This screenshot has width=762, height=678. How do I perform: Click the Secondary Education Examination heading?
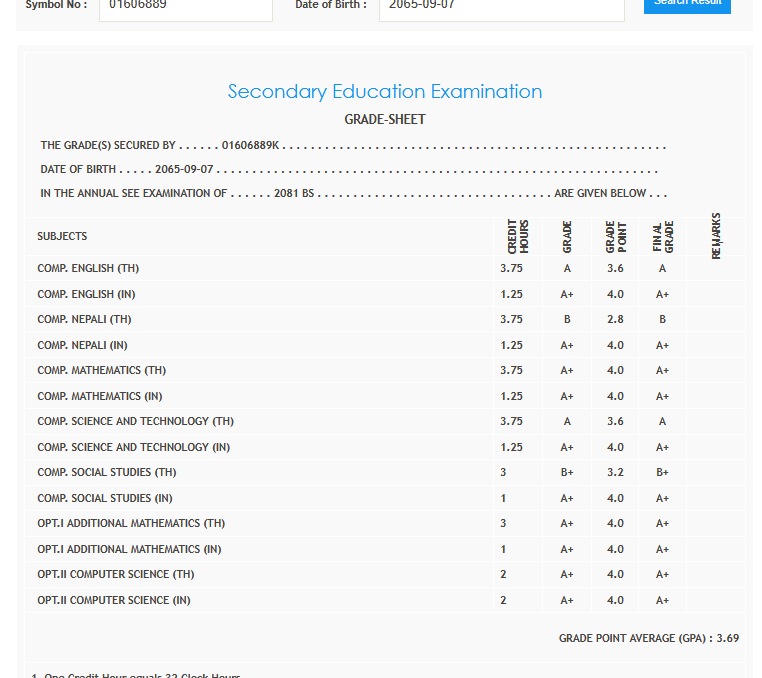pos(385,92)
